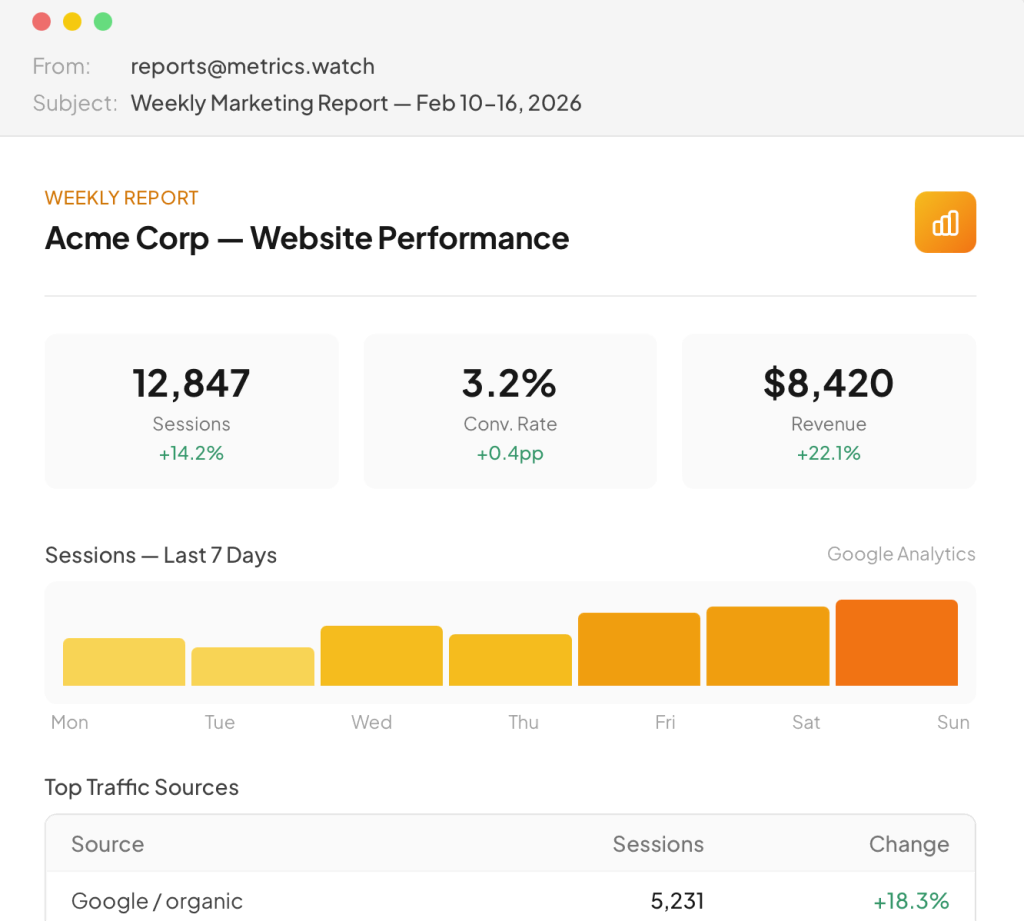Click the Mon axis label
The height and width of the screenshot is (921, 1024).
(70, 722)
